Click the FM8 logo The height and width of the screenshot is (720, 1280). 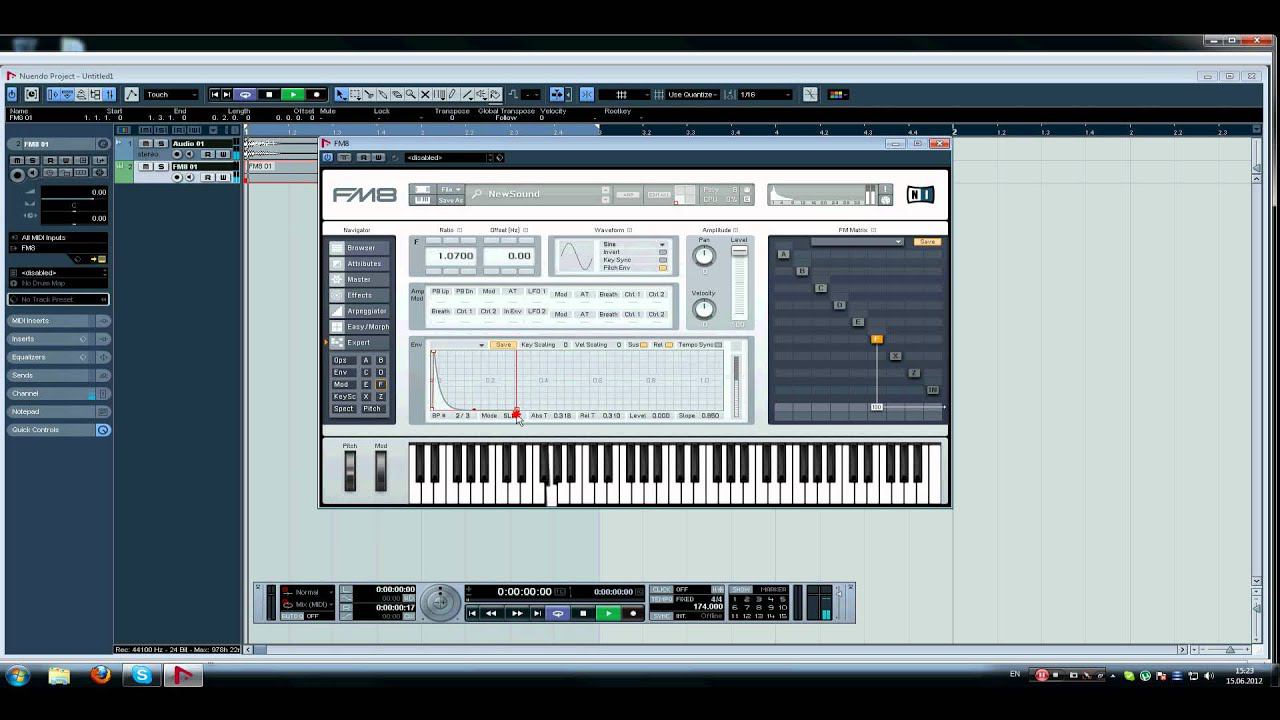[x=365, y=195]
